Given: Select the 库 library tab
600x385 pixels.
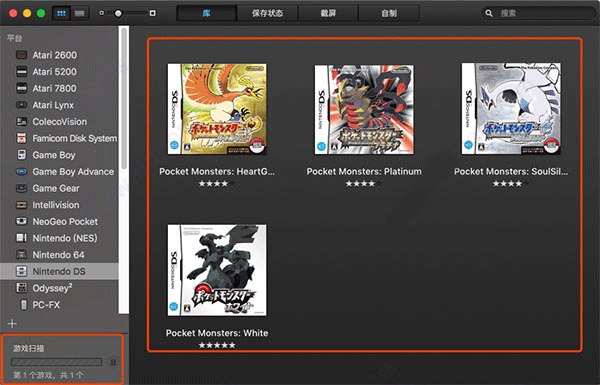Looking at the screenshot, I should coord(207,13).
